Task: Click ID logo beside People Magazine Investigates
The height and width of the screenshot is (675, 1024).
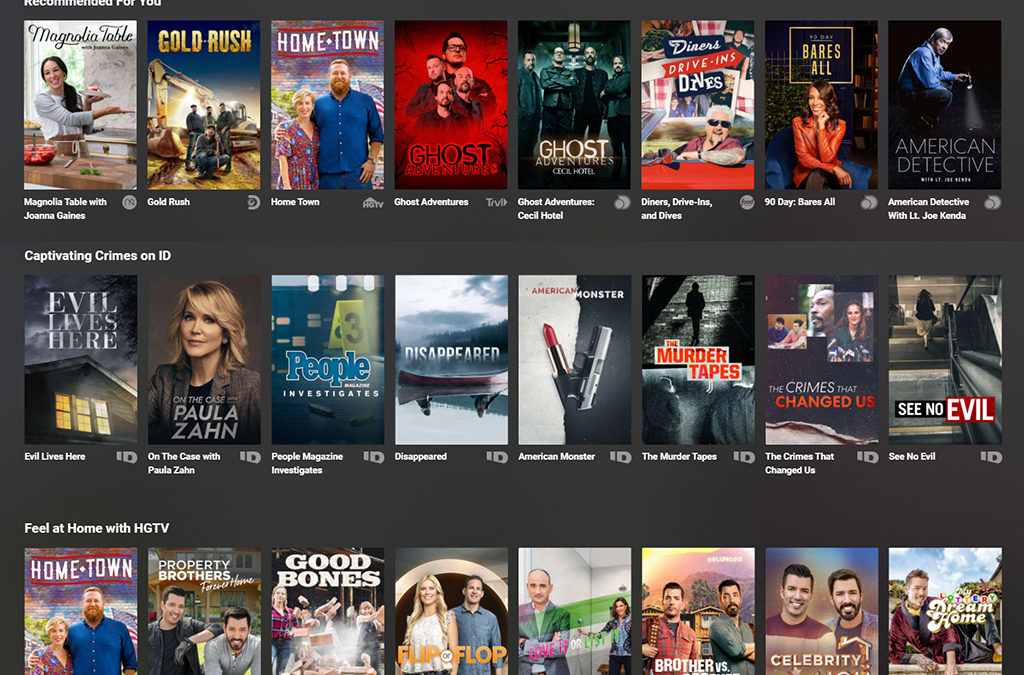Action: point(374,457)
